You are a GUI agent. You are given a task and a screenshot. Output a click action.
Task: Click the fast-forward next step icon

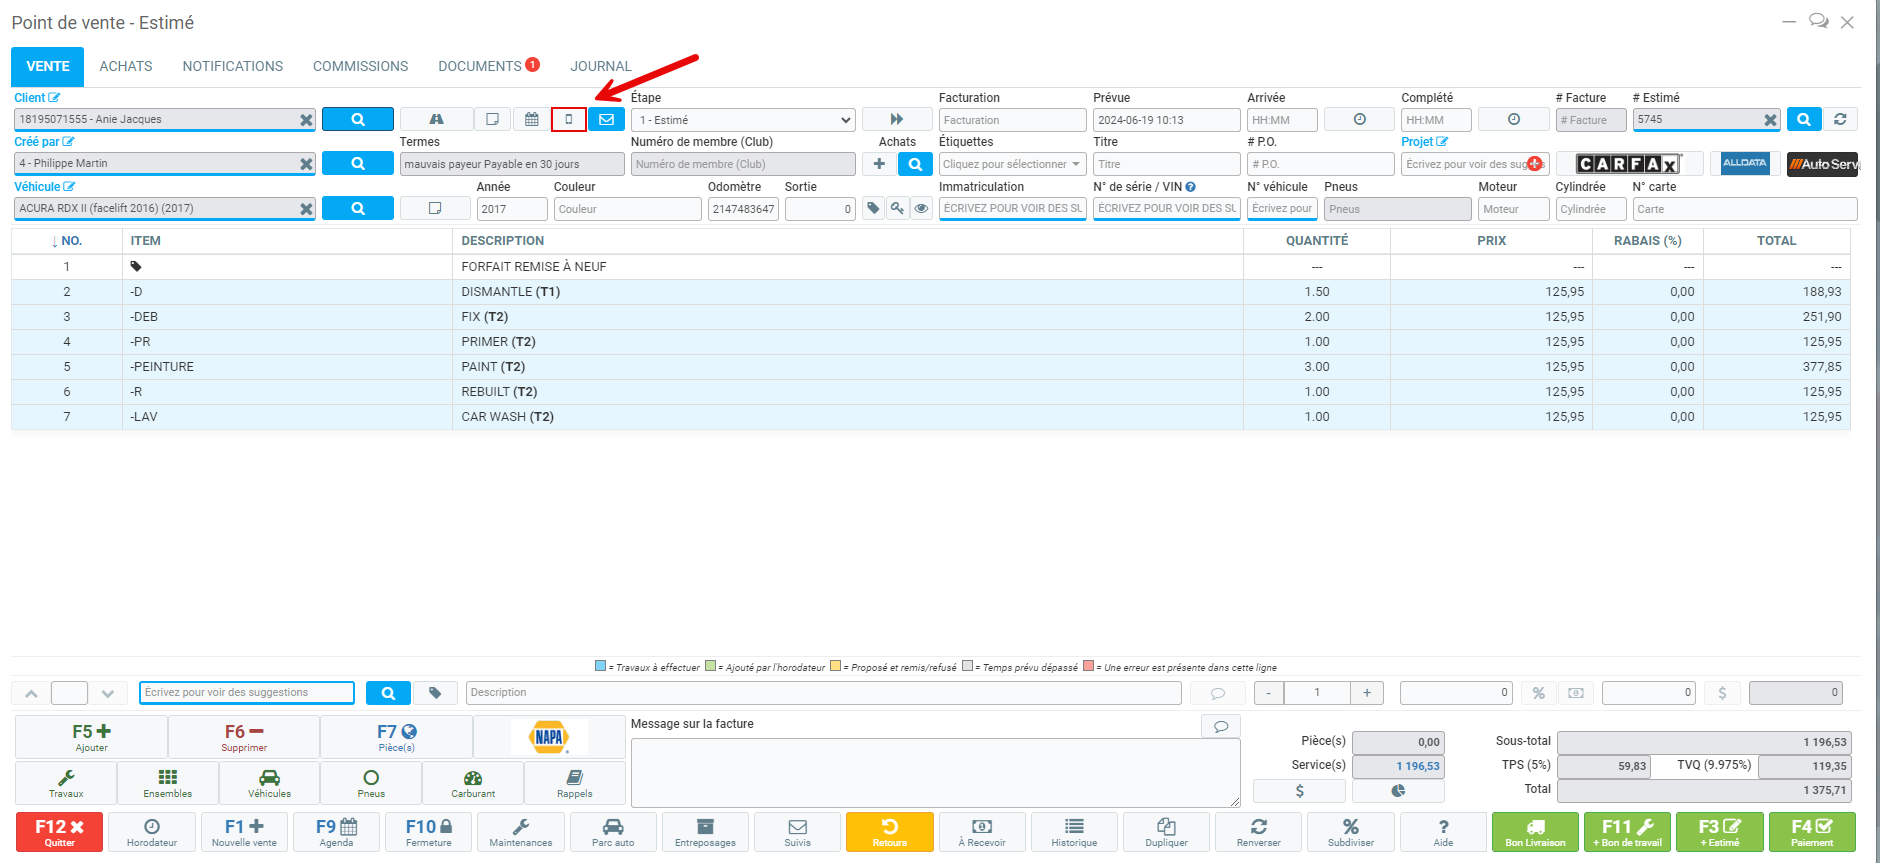click(896, 119)
